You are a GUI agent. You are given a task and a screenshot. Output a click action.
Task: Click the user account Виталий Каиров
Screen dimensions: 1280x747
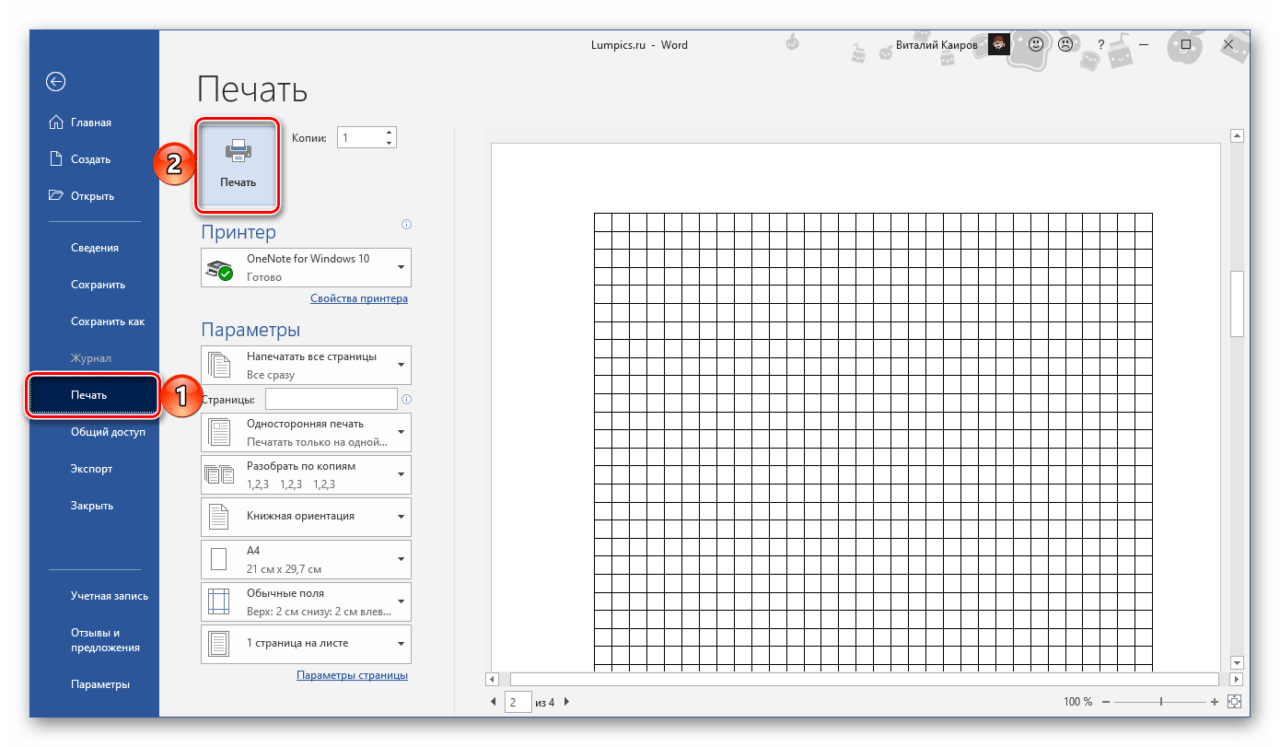point(938,45)
